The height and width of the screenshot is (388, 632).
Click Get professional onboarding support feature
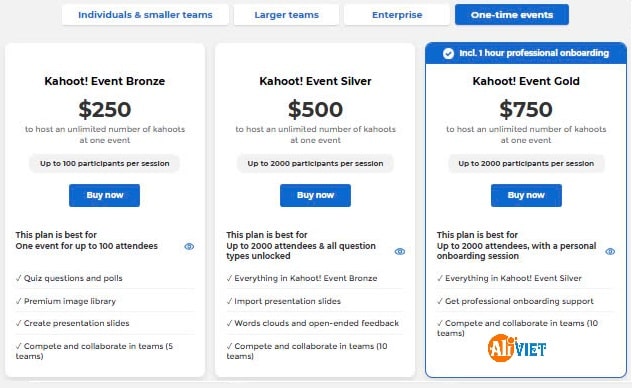515,301
